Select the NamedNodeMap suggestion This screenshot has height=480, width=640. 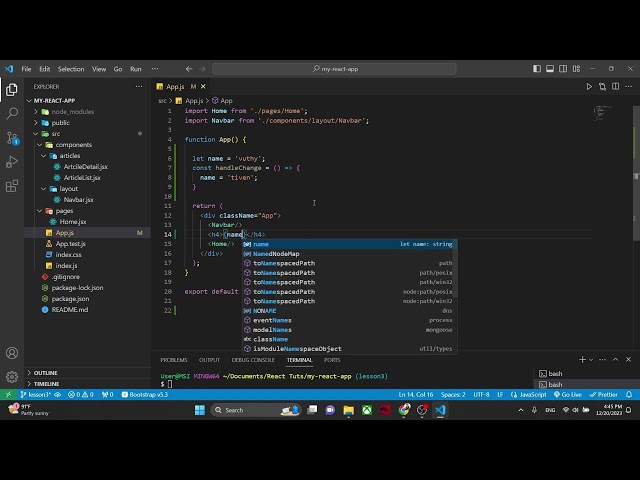(x=350, y=253)
